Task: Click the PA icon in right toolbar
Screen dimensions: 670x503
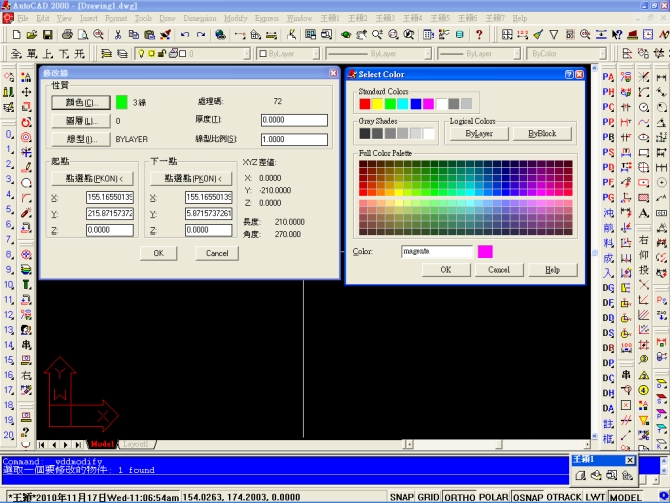Action: click(x=608, y=77)
